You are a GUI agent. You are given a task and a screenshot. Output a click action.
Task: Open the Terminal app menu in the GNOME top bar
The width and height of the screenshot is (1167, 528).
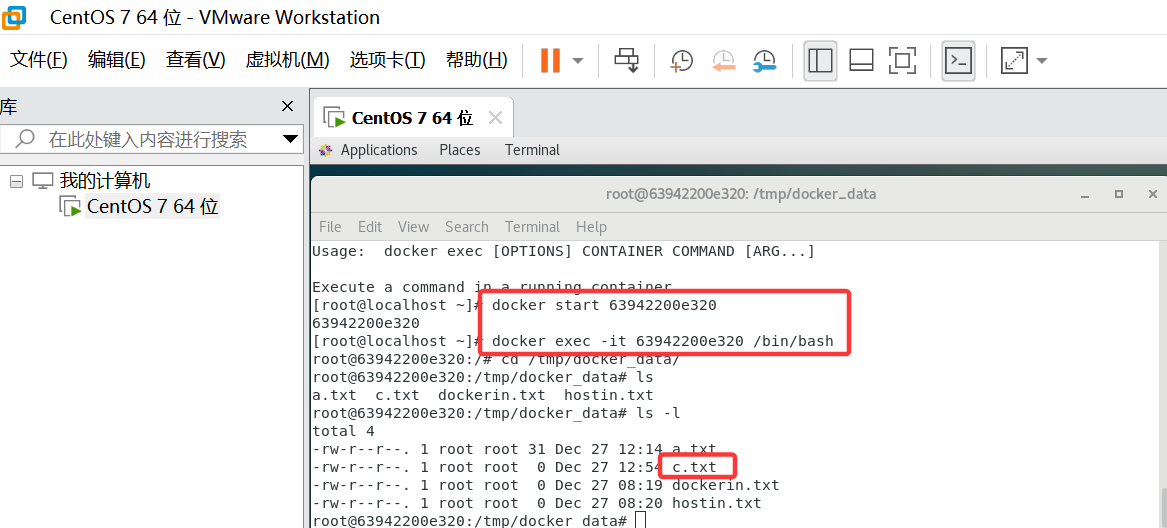(532, 150)
